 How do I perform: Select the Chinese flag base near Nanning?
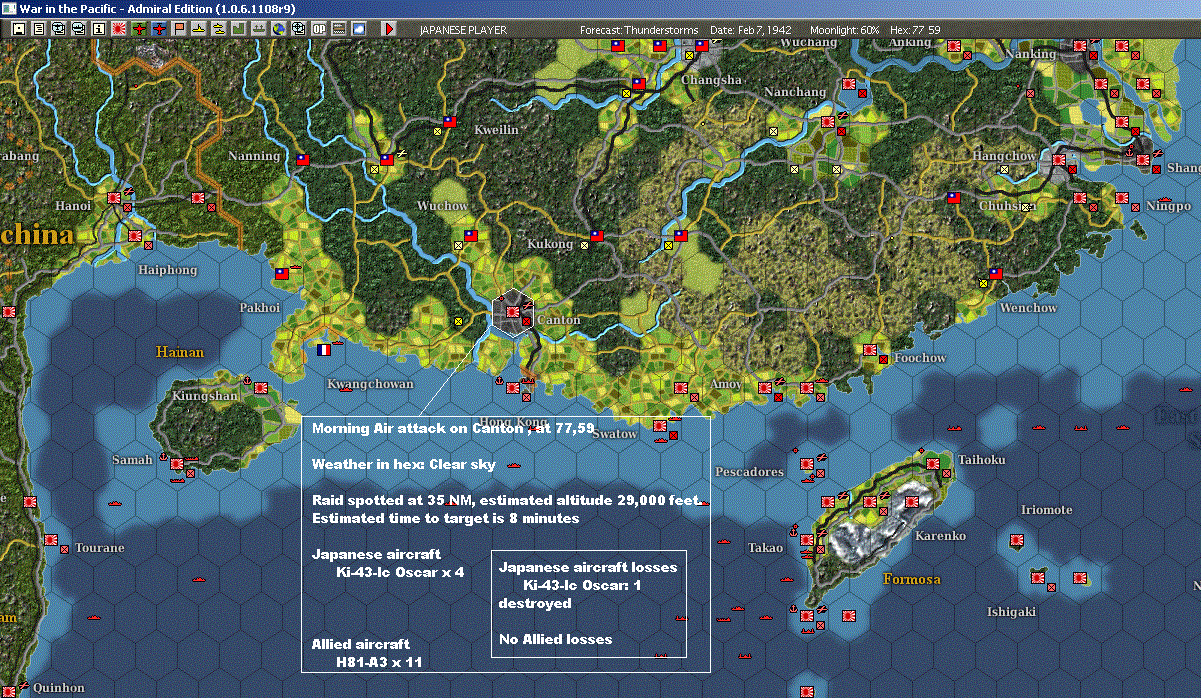[x=303, y=158]
